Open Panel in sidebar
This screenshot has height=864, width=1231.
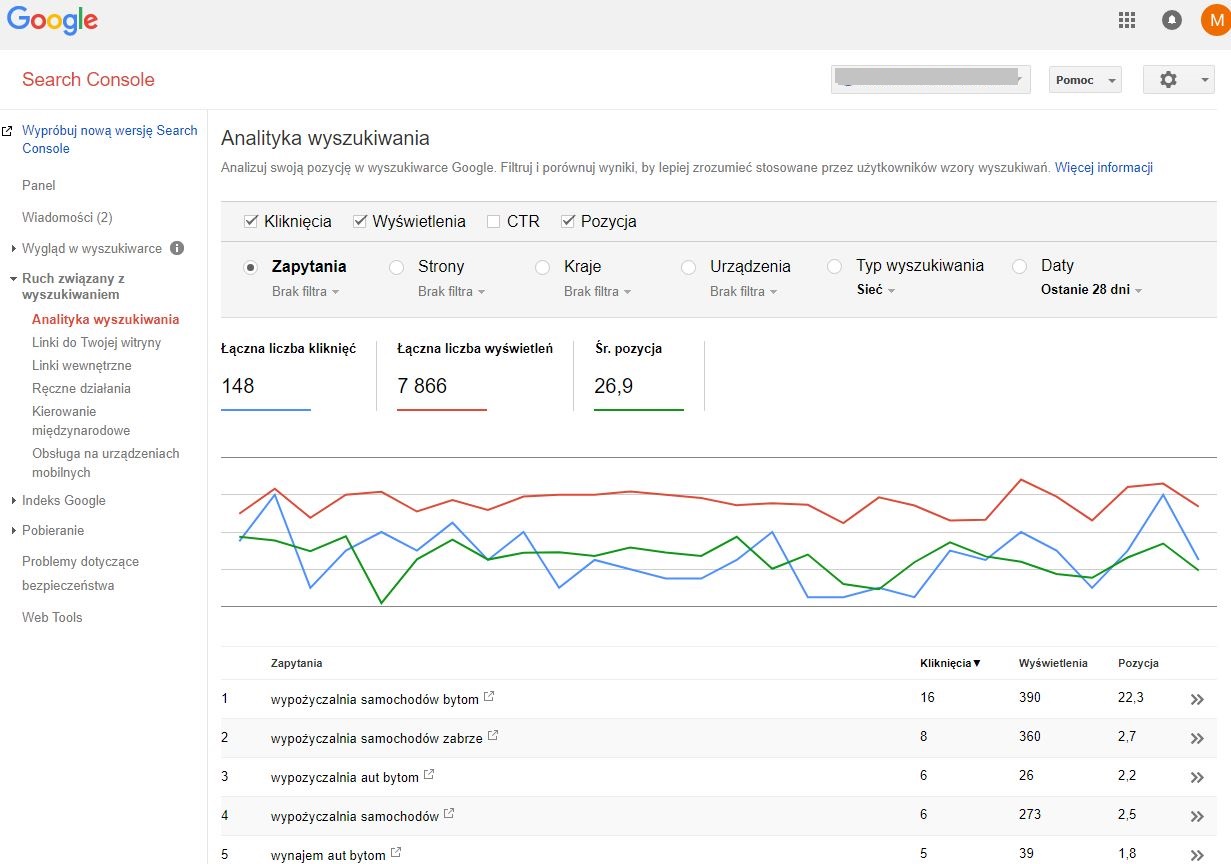39,185
